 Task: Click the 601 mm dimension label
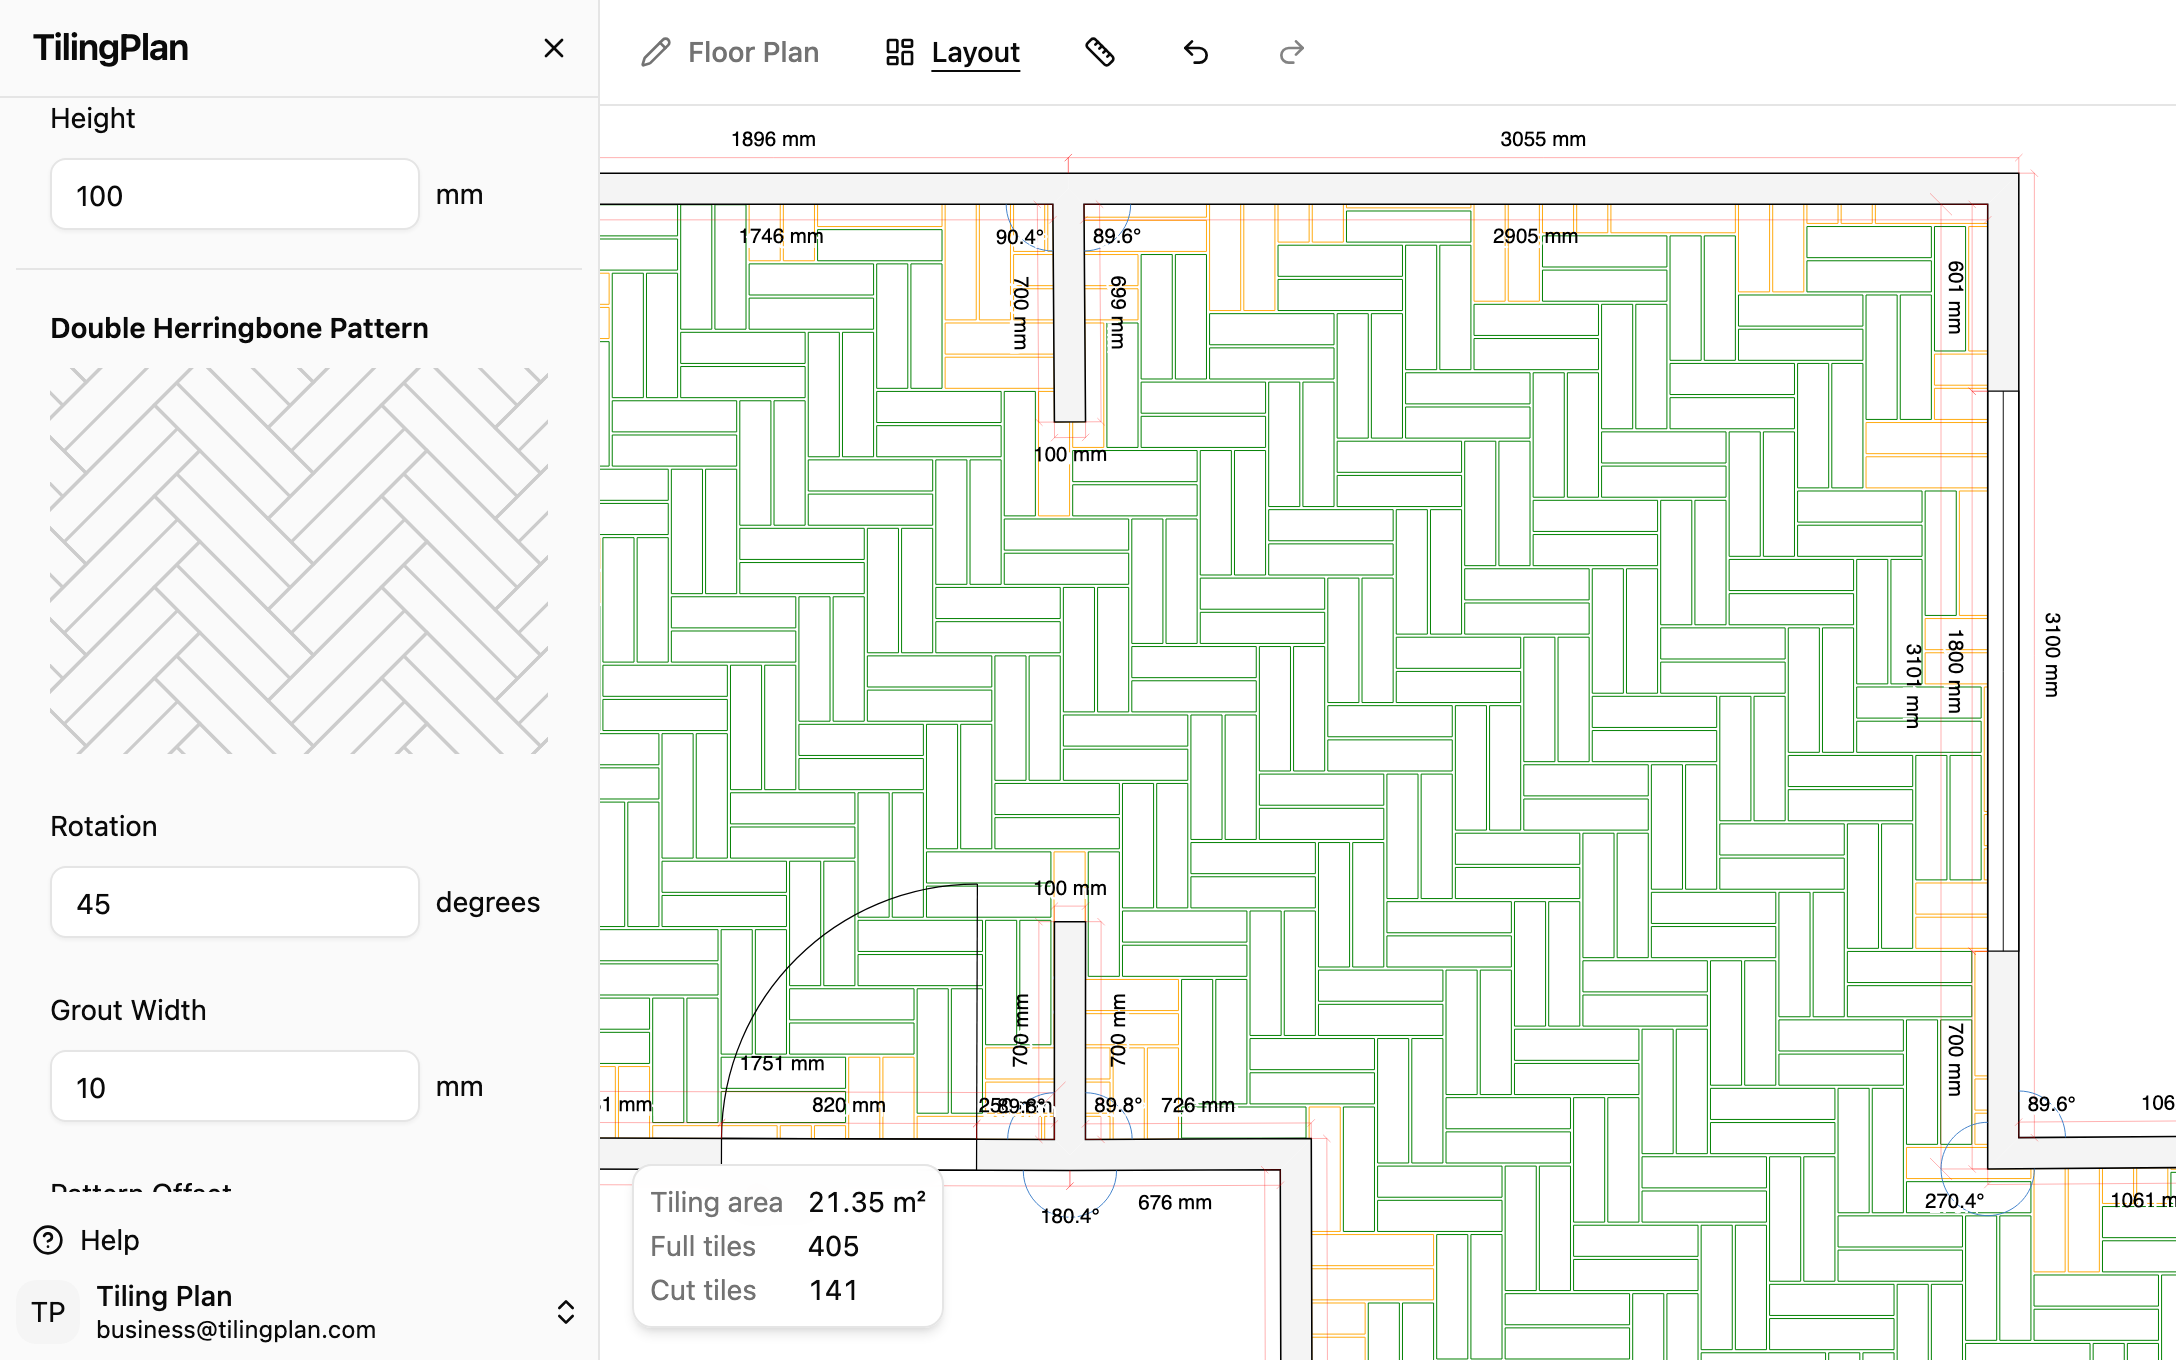(x=1956, y=298)
